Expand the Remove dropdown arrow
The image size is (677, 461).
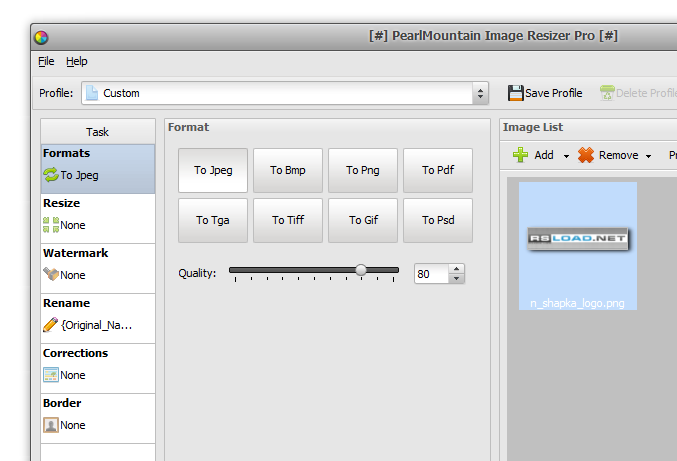point(648,156)
